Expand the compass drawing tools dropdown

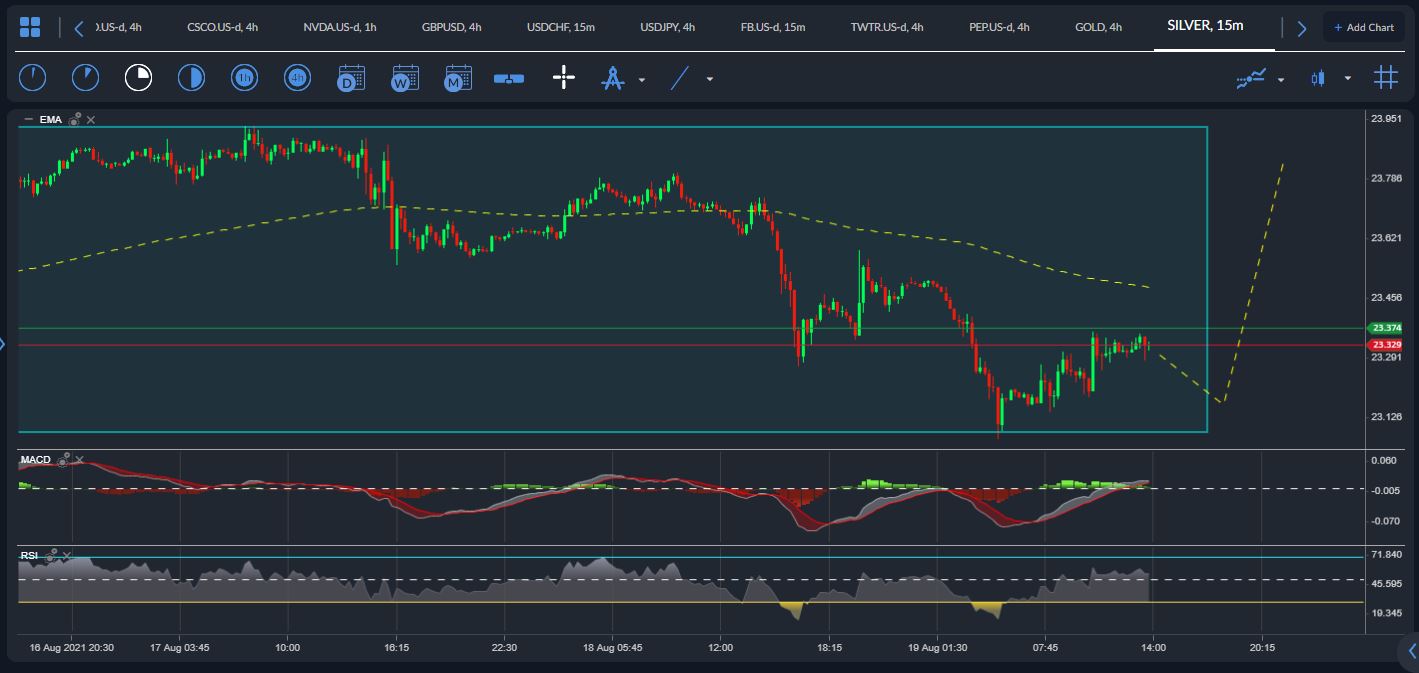coord(642,79)
